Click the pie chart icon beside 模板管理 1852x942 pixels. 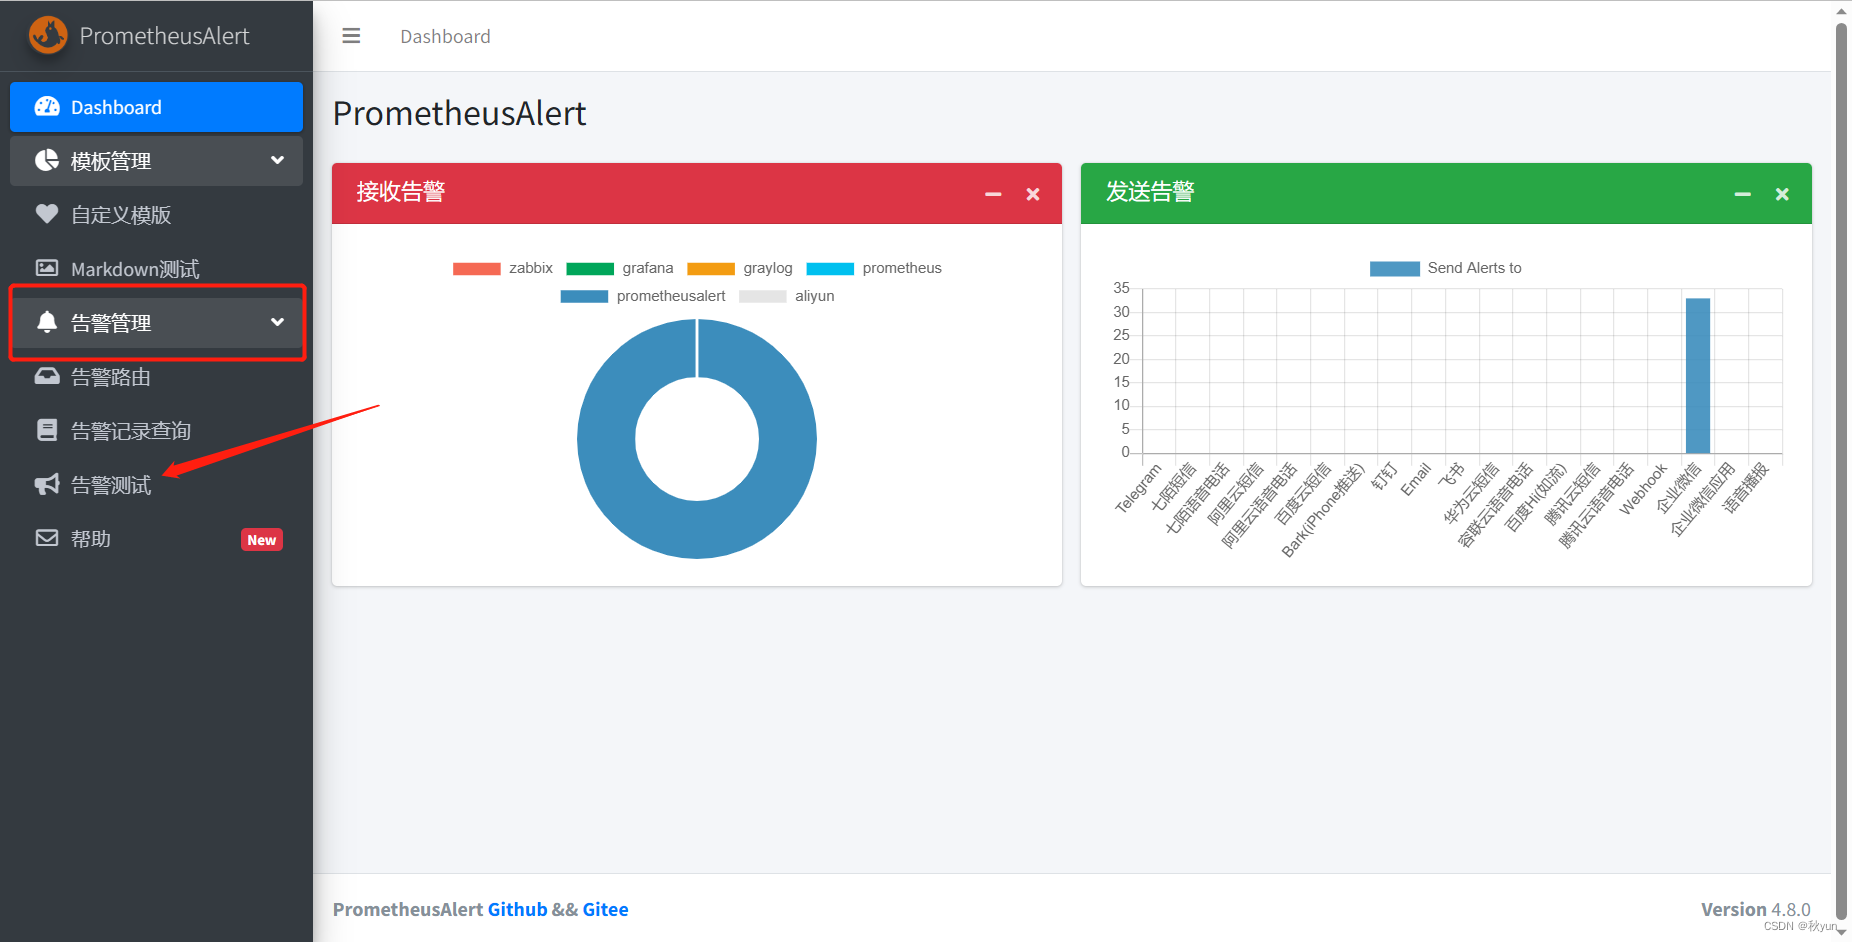47,160
